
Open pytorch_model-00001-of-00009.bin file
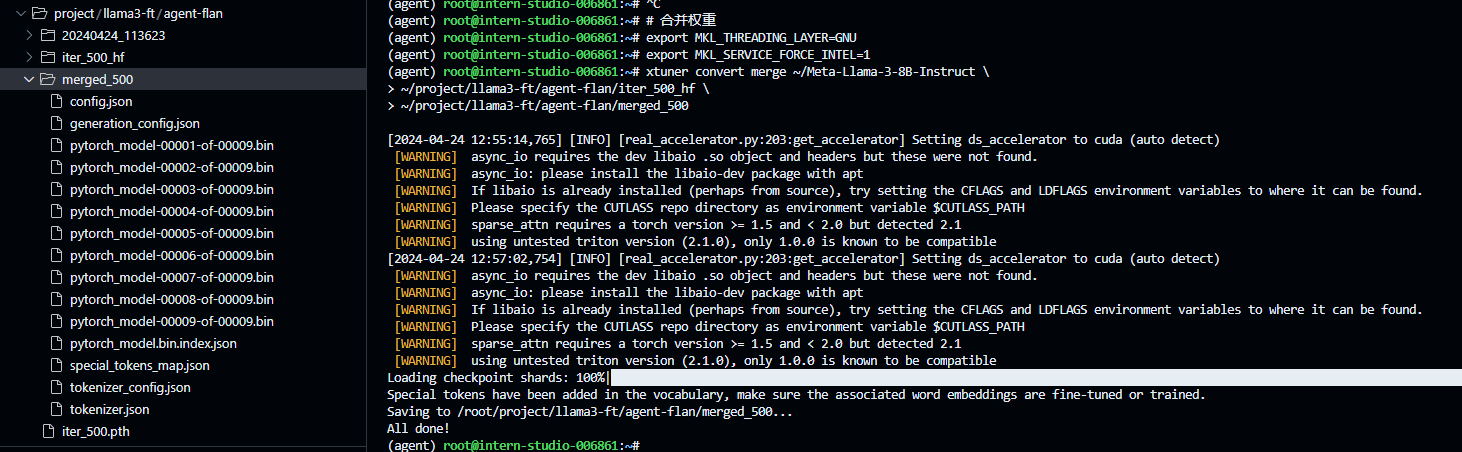[171, 146]
